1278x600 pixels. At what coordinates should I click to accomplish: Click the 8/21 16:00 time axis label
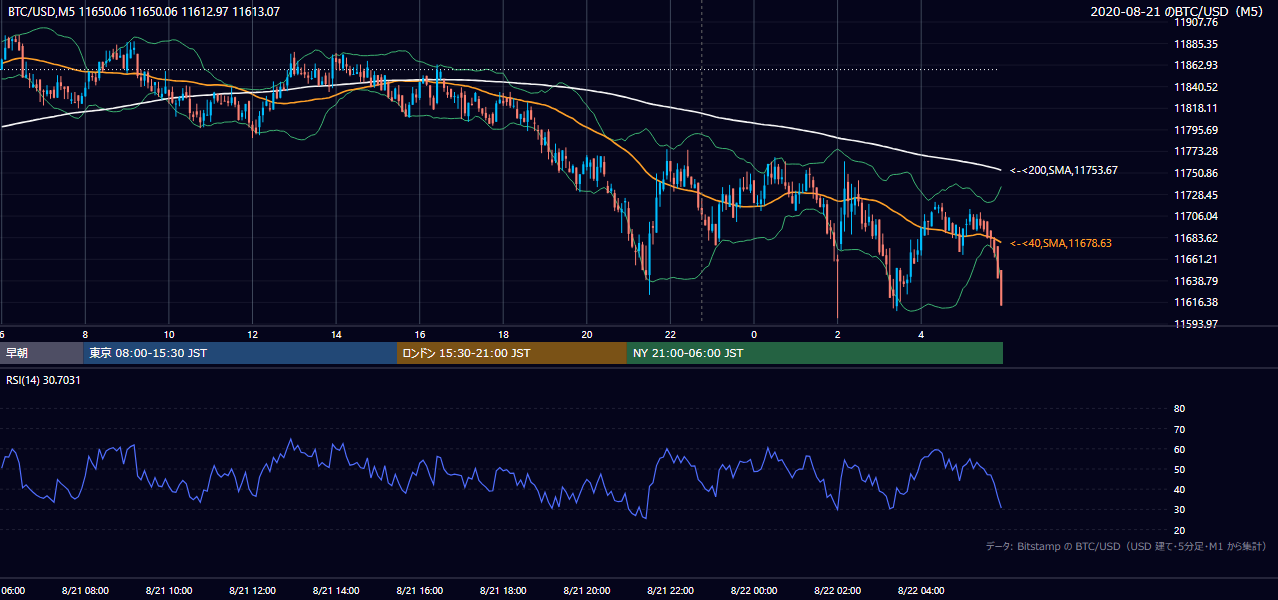coord(420,591)
